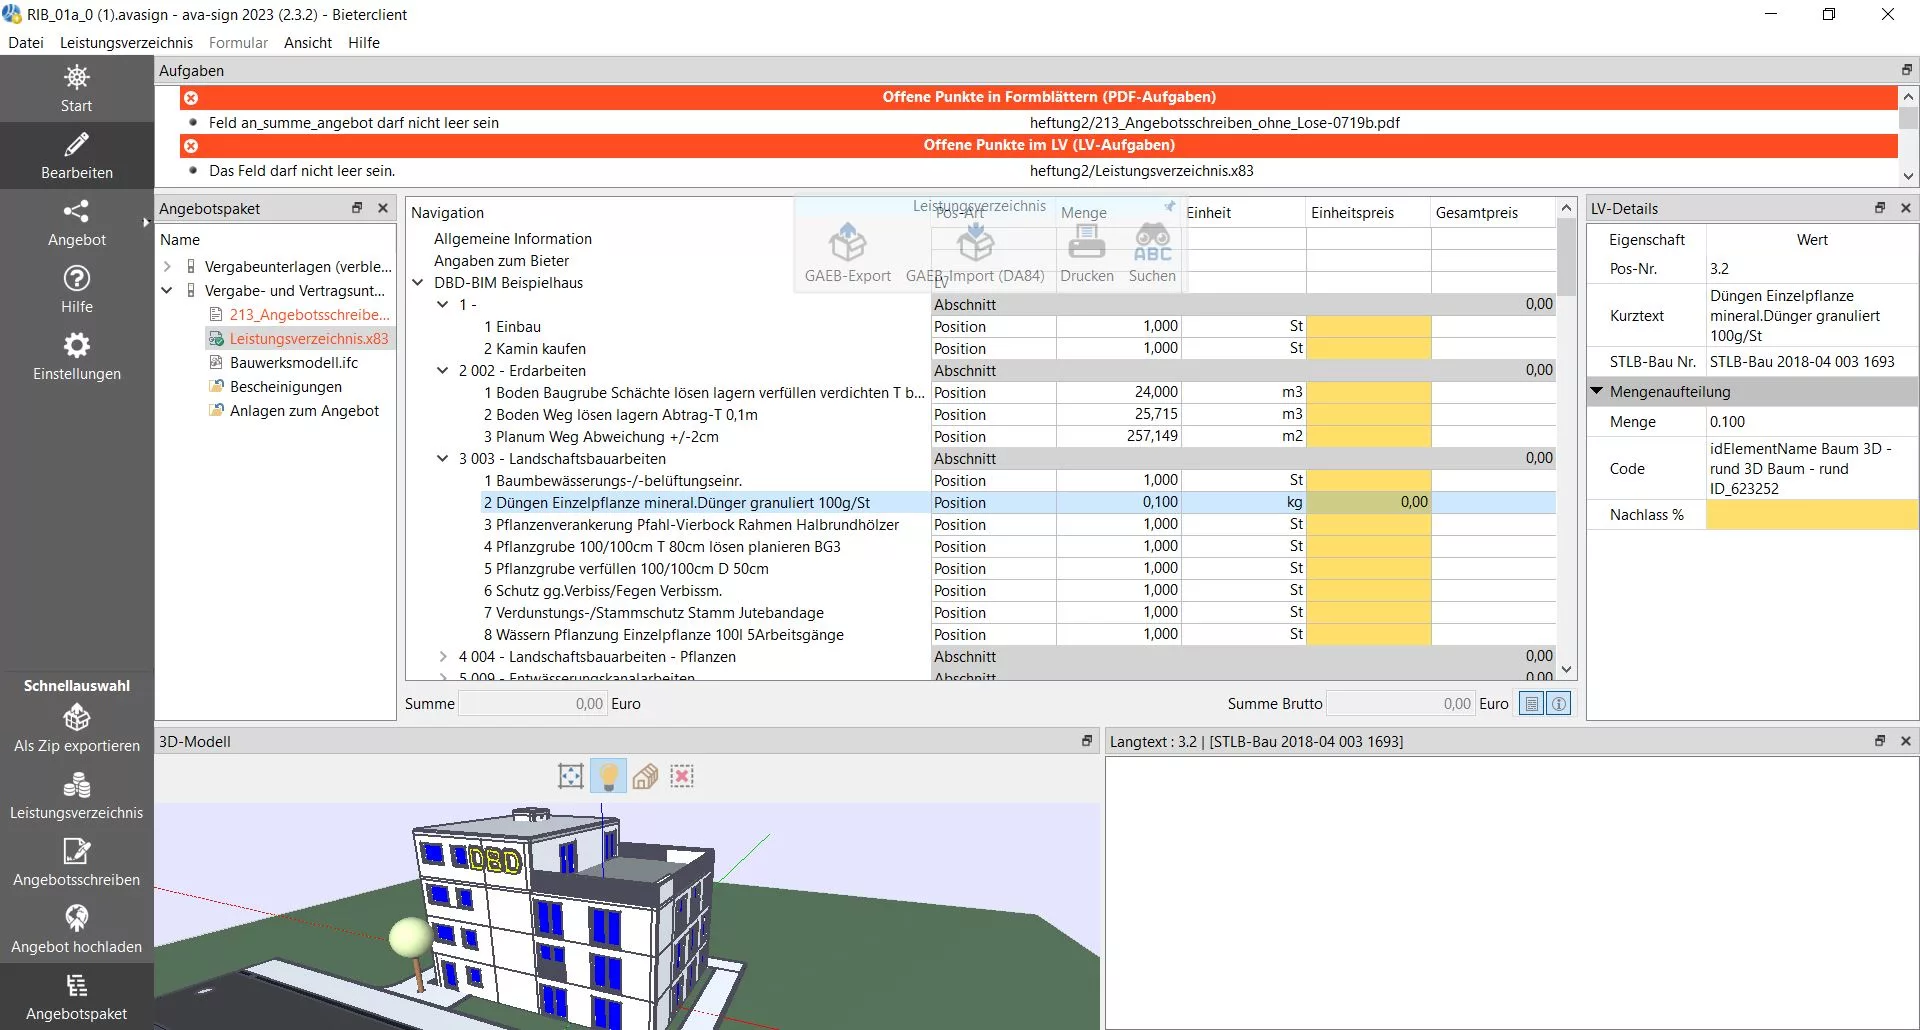Collapse Vergabe- und Vertragsunt... tree node
The width and height of the screenshot is (1920, 1030).
[167, 291]
